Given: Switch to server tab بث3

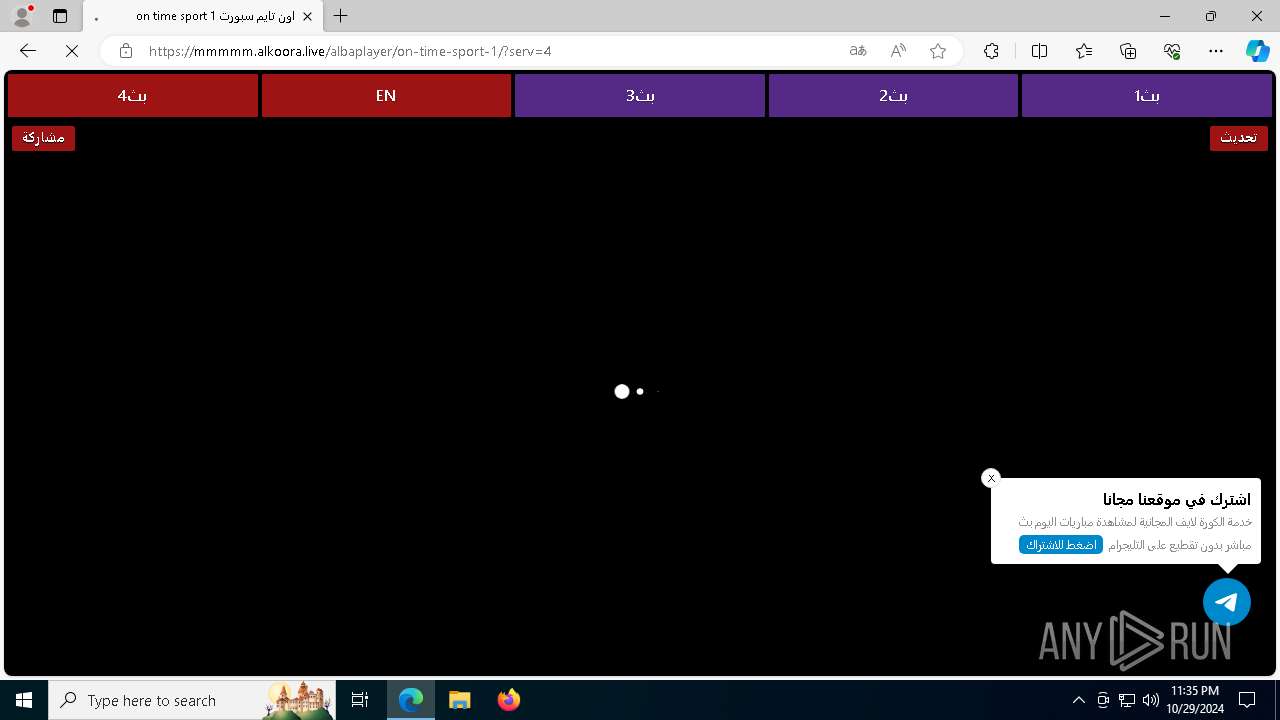Looking at the screenshot, I should (x=640, y=96).
